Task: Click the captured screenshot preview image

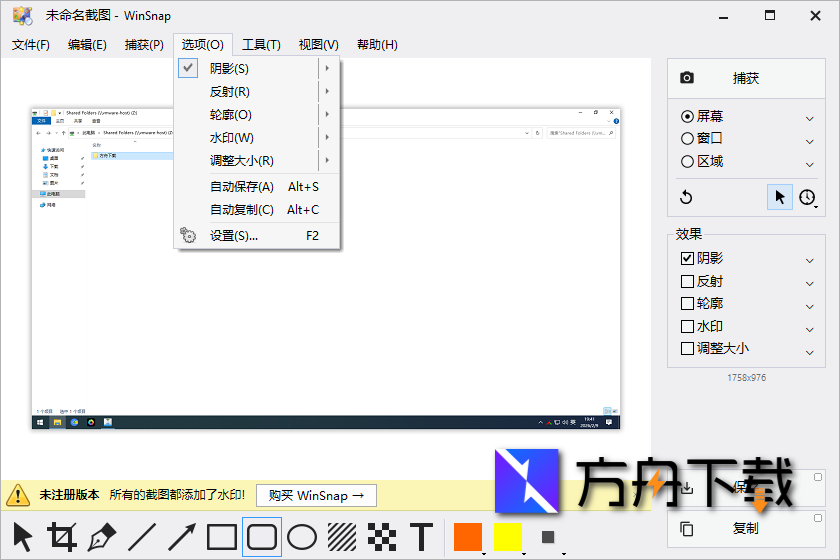Action: (x=326, y=268)
